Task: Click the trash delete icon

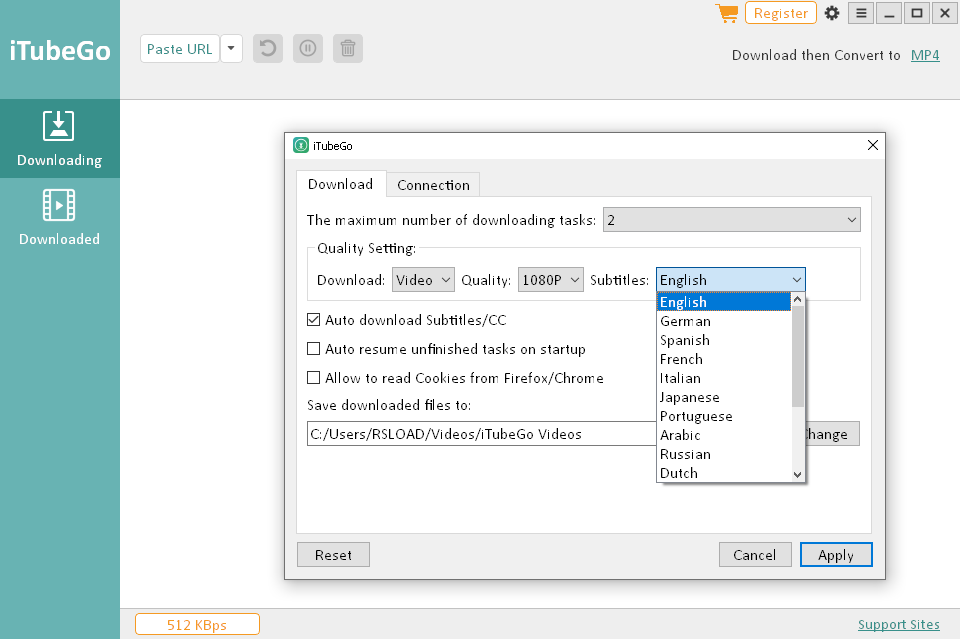Action: point(348,48)
